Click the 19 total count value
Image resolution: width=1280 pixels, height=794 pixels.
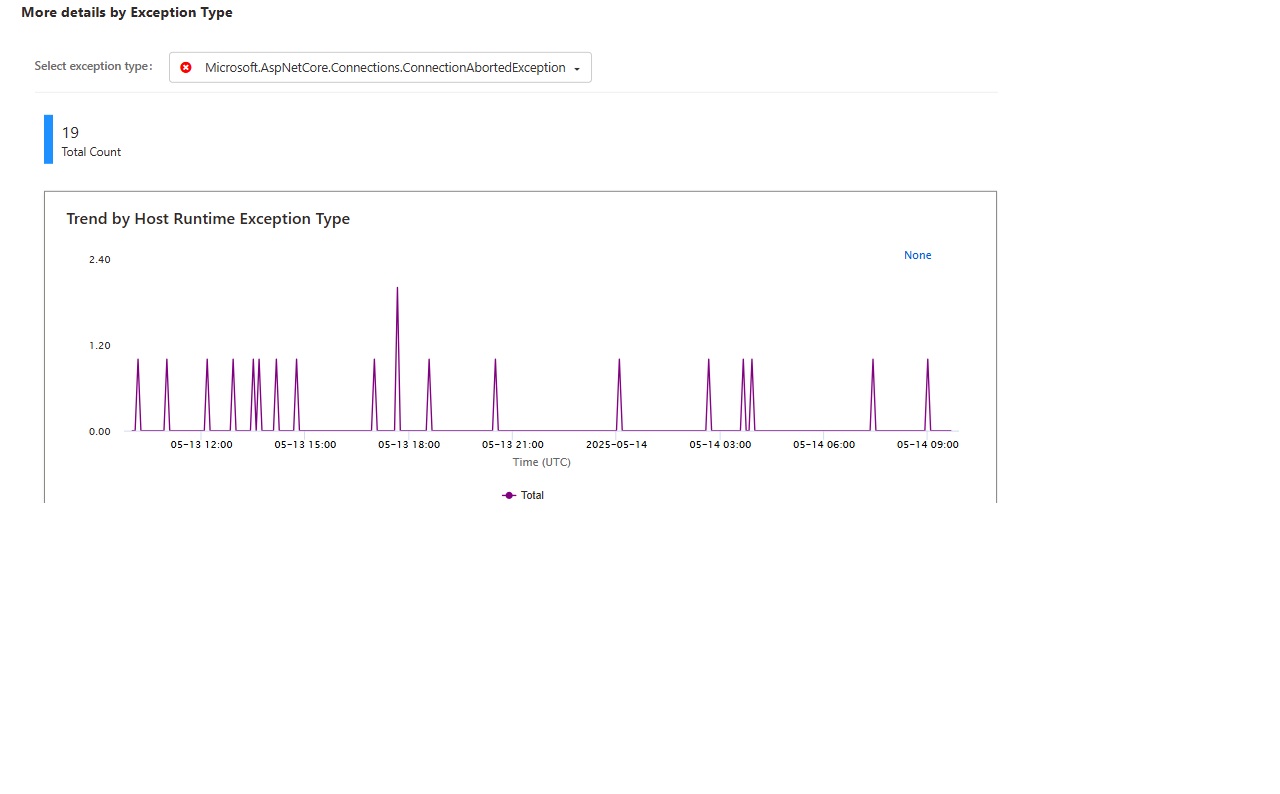pos(70,132)
